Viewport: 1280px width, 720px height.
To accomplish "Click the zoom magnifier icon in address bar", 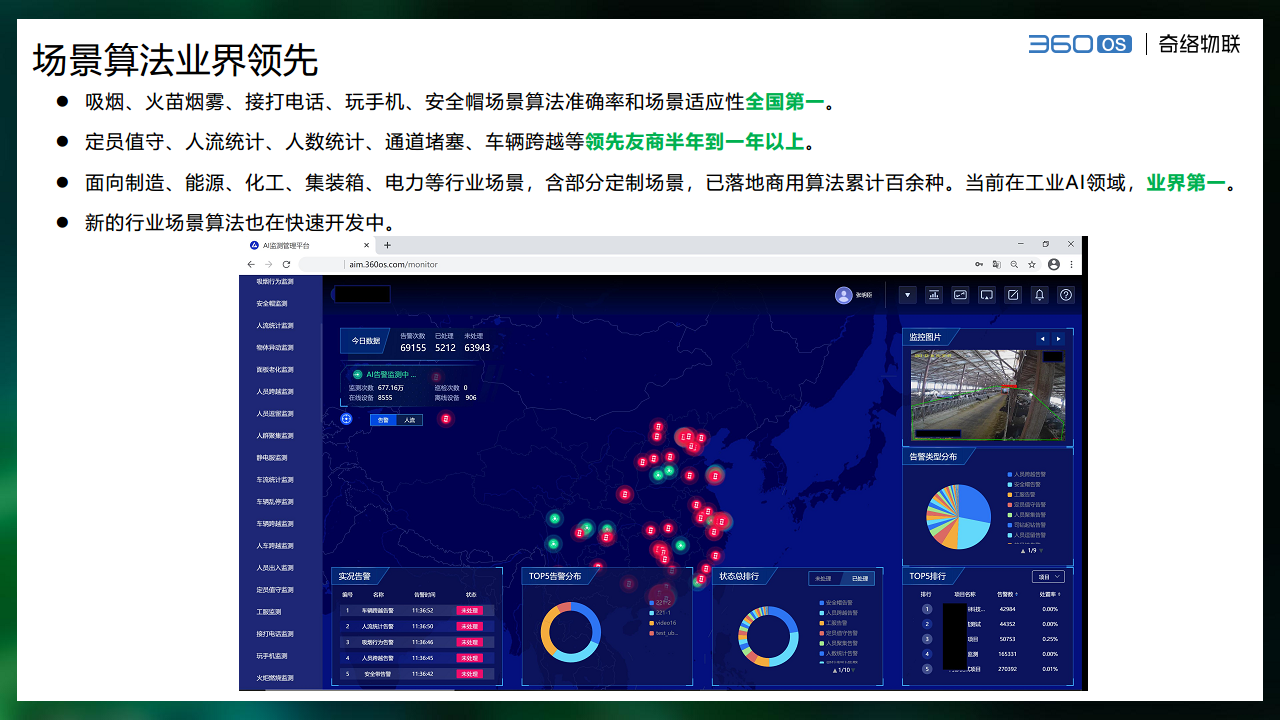I will tap(1014, 264).
